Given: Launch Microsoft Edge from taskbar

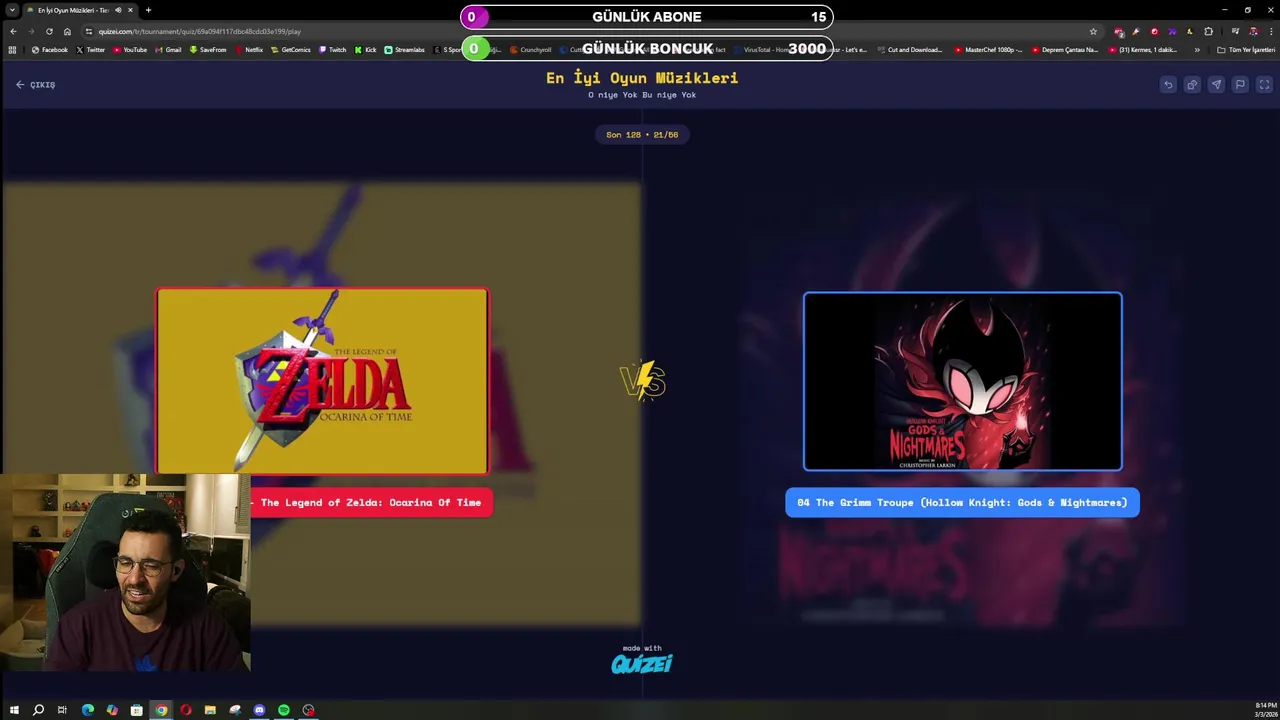Looking at the screenshot, I should click(87, 710).
